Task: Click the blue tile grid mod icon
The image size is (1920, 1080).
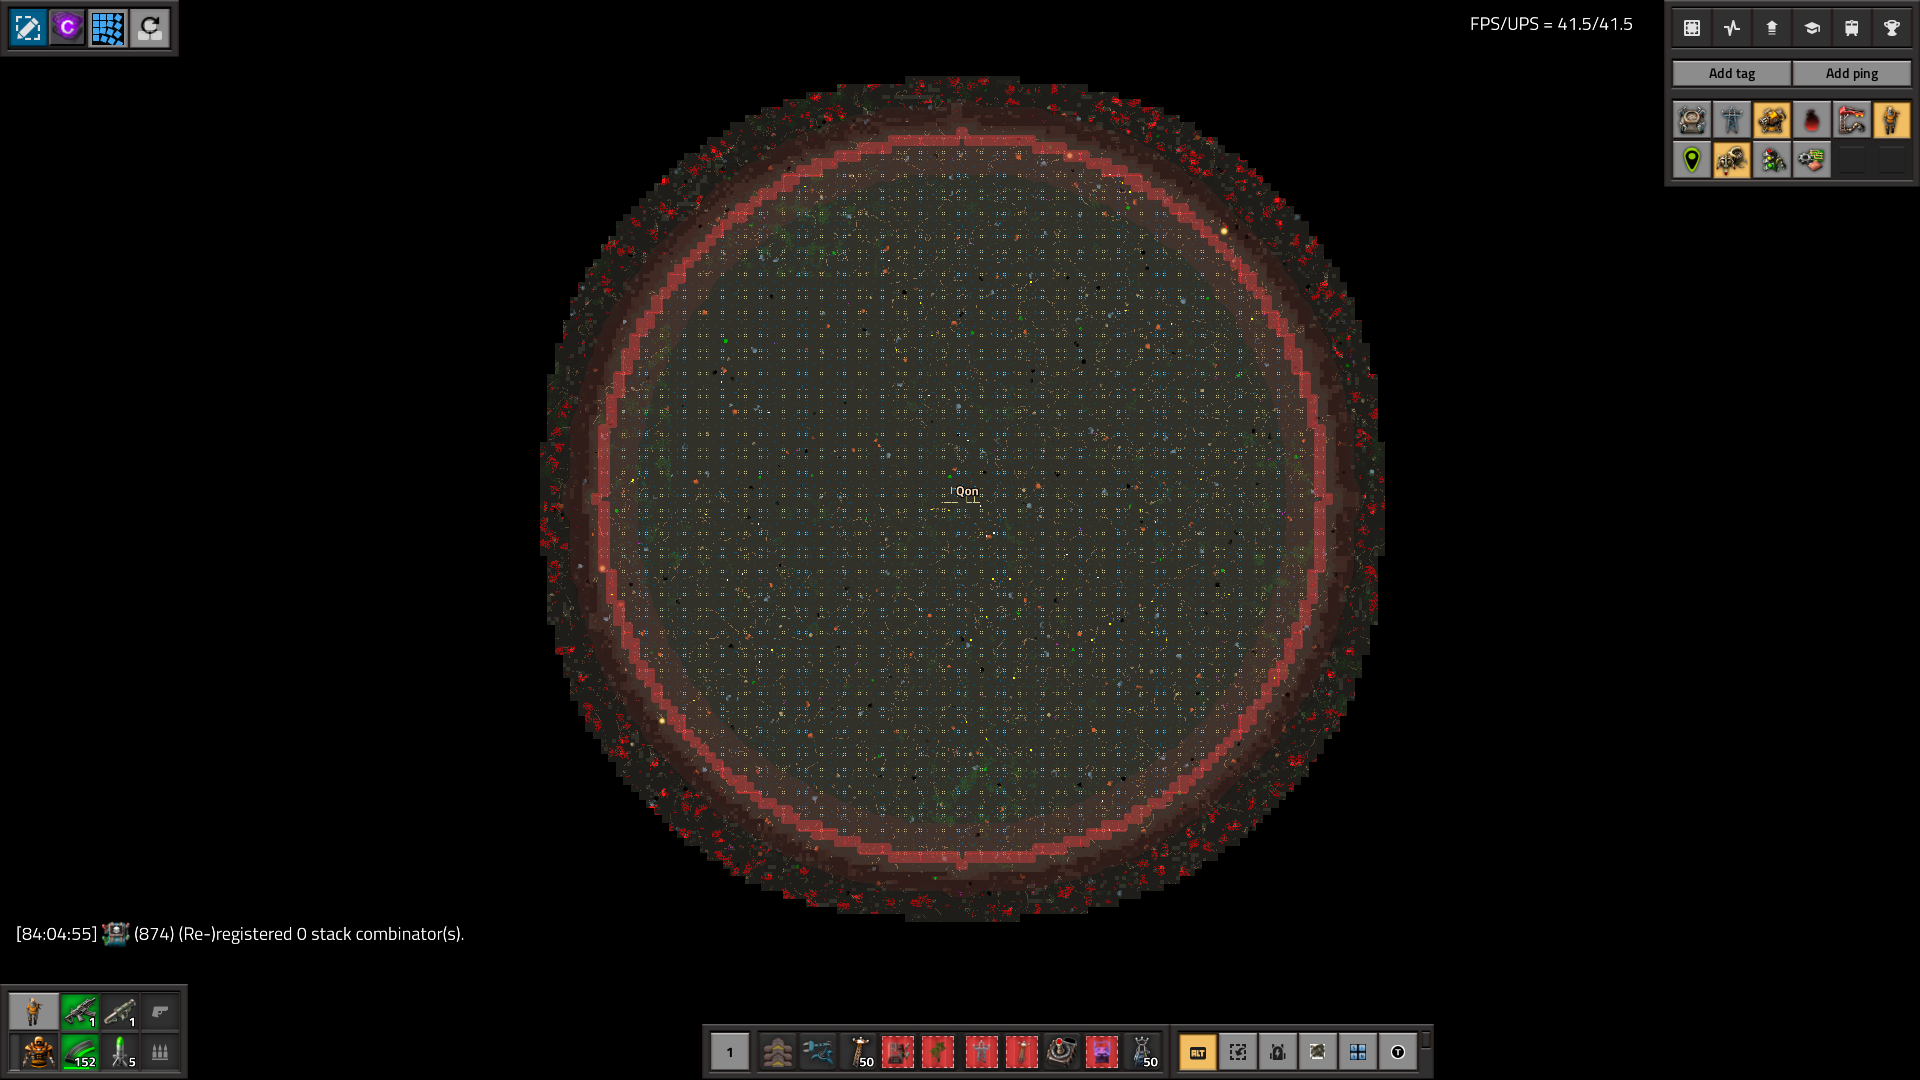Action: (x=108, y=28)
